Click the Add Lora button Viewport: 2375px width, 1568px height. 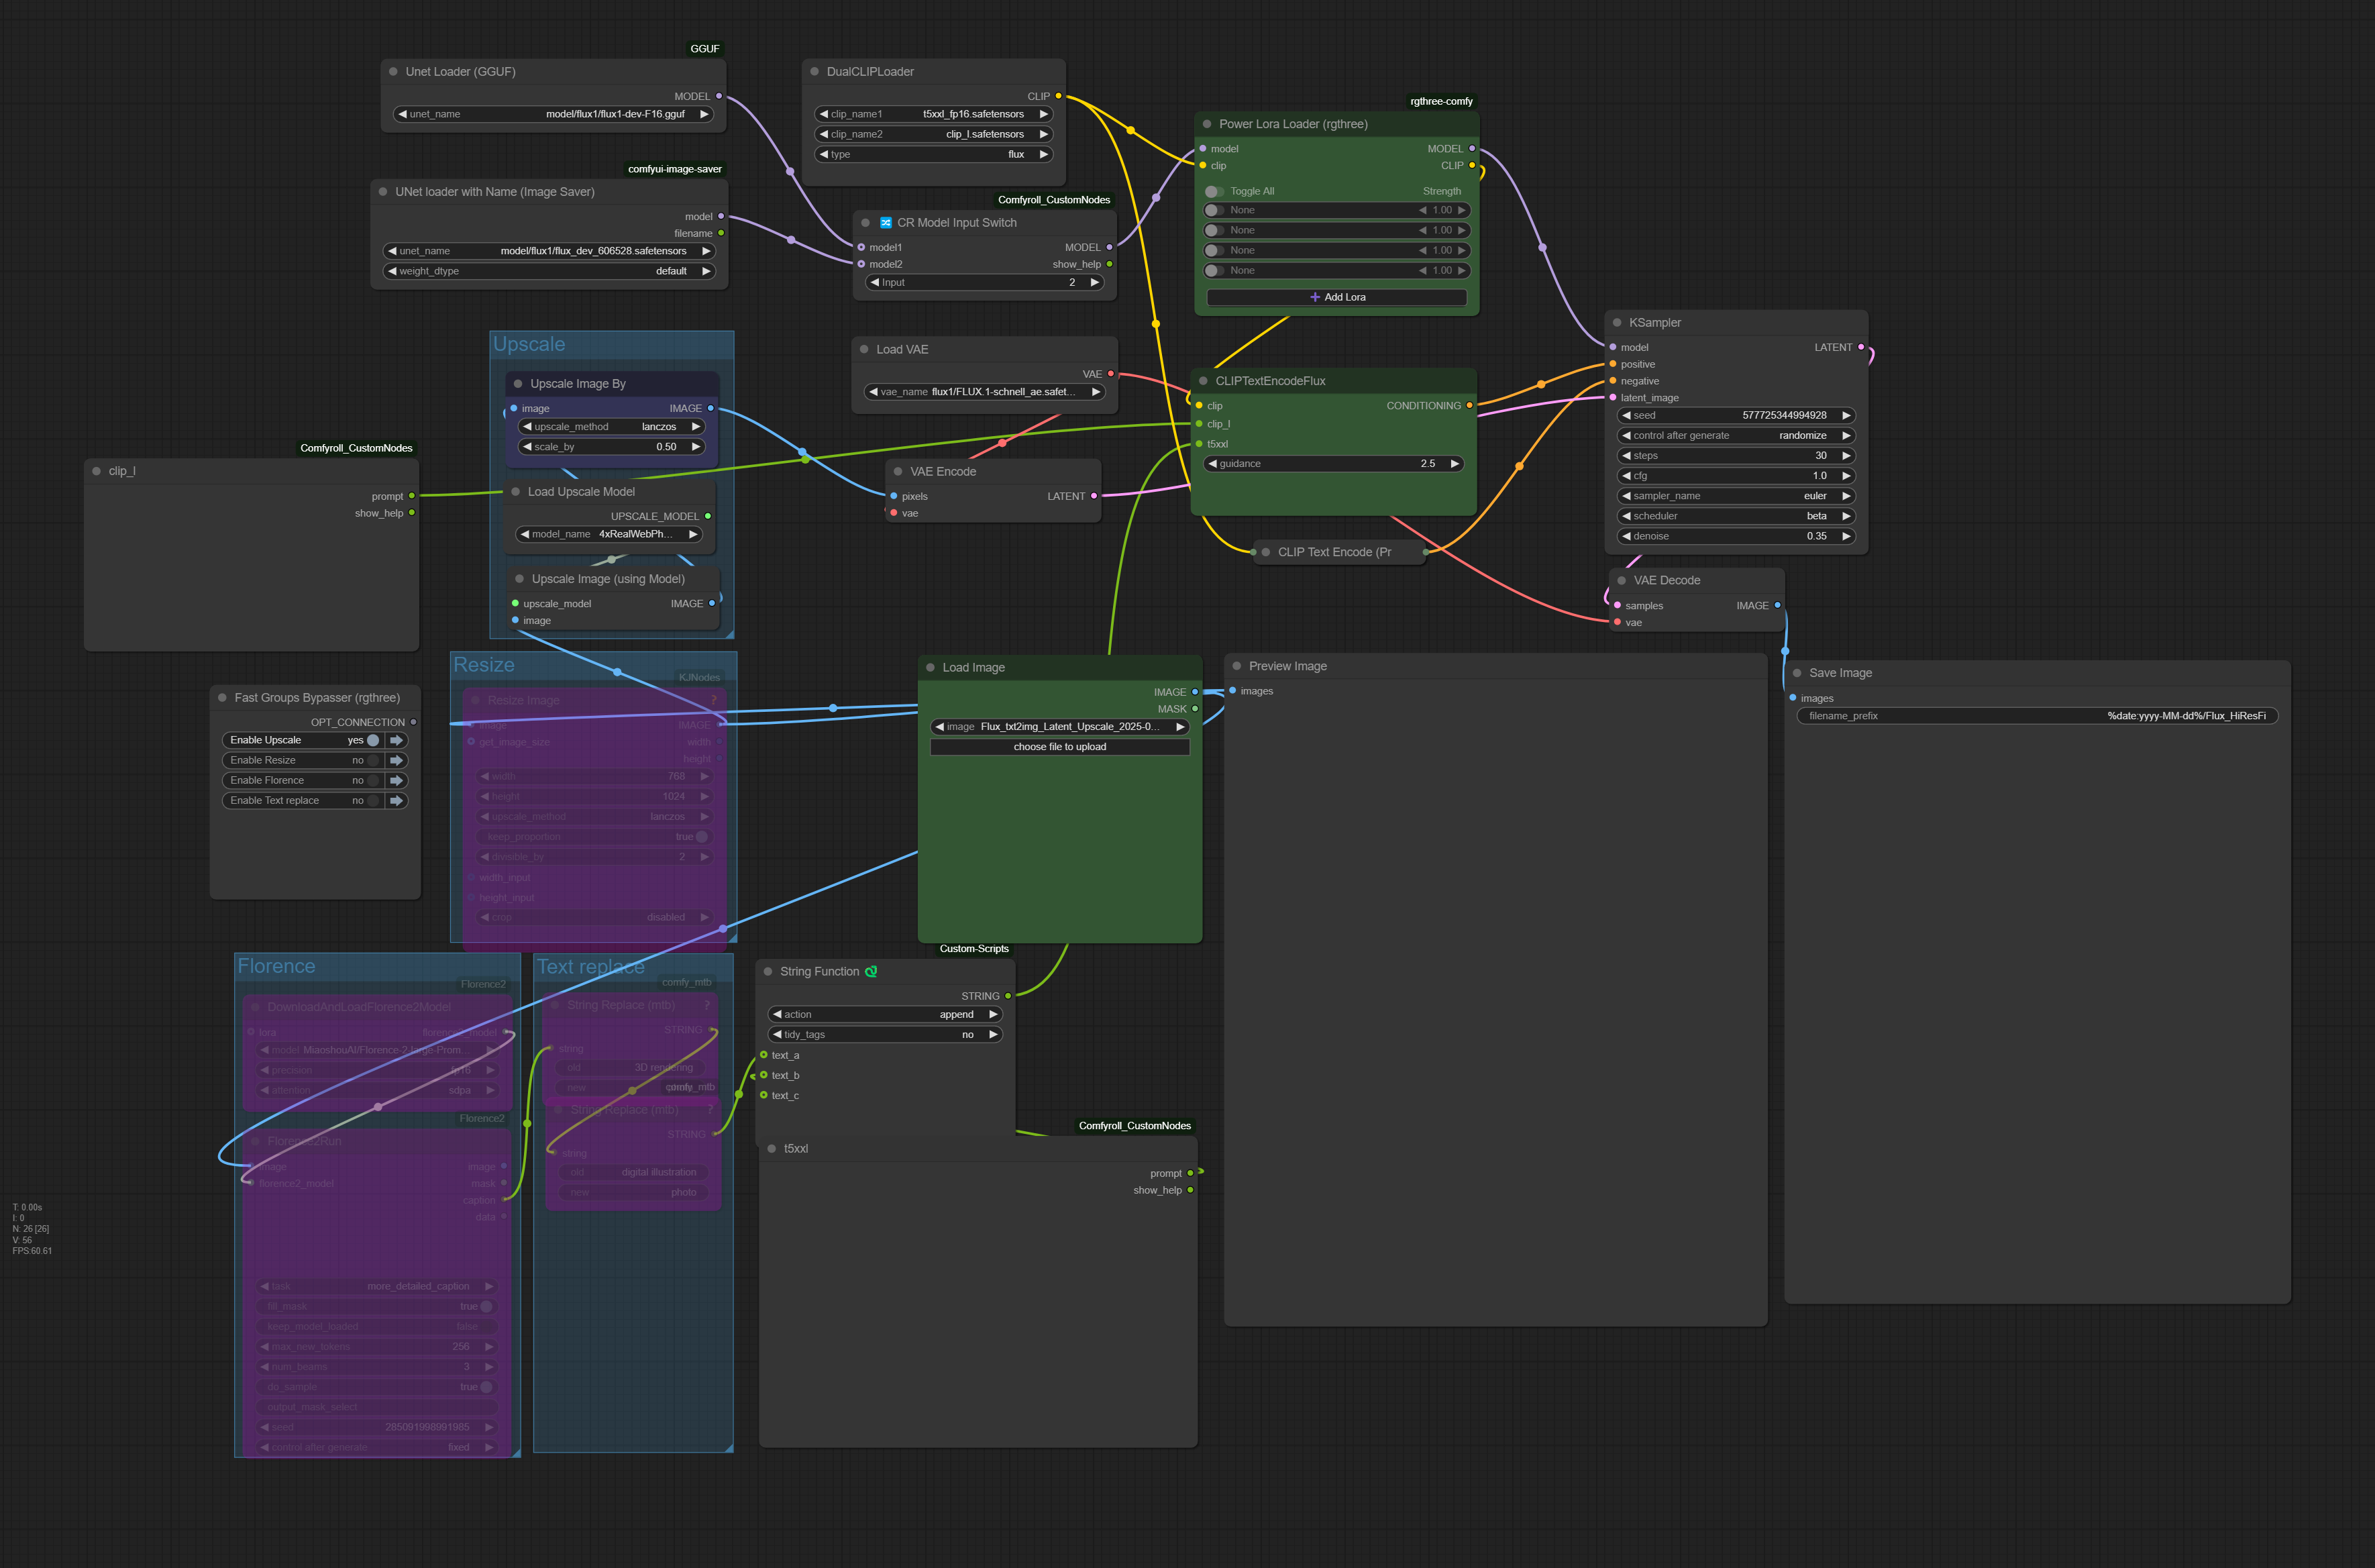pos(1336,297)
